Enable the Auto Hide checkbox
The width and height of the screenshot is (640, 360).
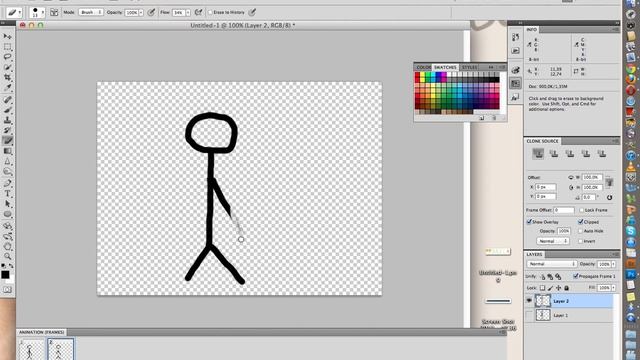[580, 231]
